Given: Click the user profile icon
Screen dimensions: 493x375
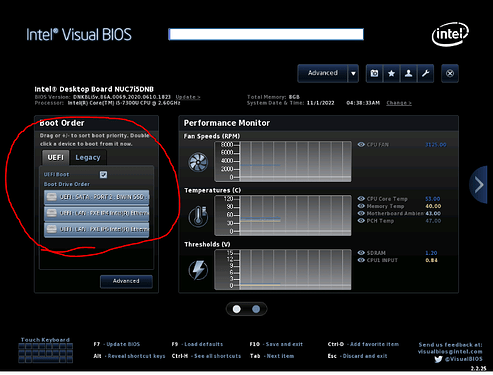Looking at the screenshot, I should (408, 73).
